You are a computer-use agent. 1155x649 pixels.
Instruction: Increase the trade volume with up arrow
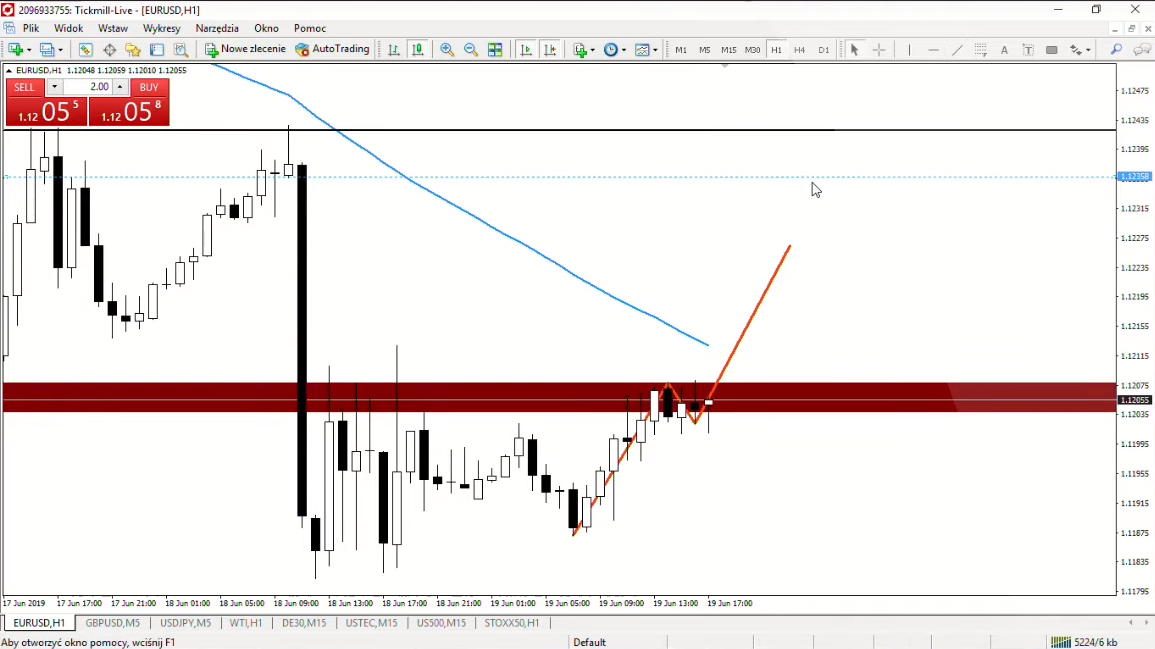tap(119, 87)
